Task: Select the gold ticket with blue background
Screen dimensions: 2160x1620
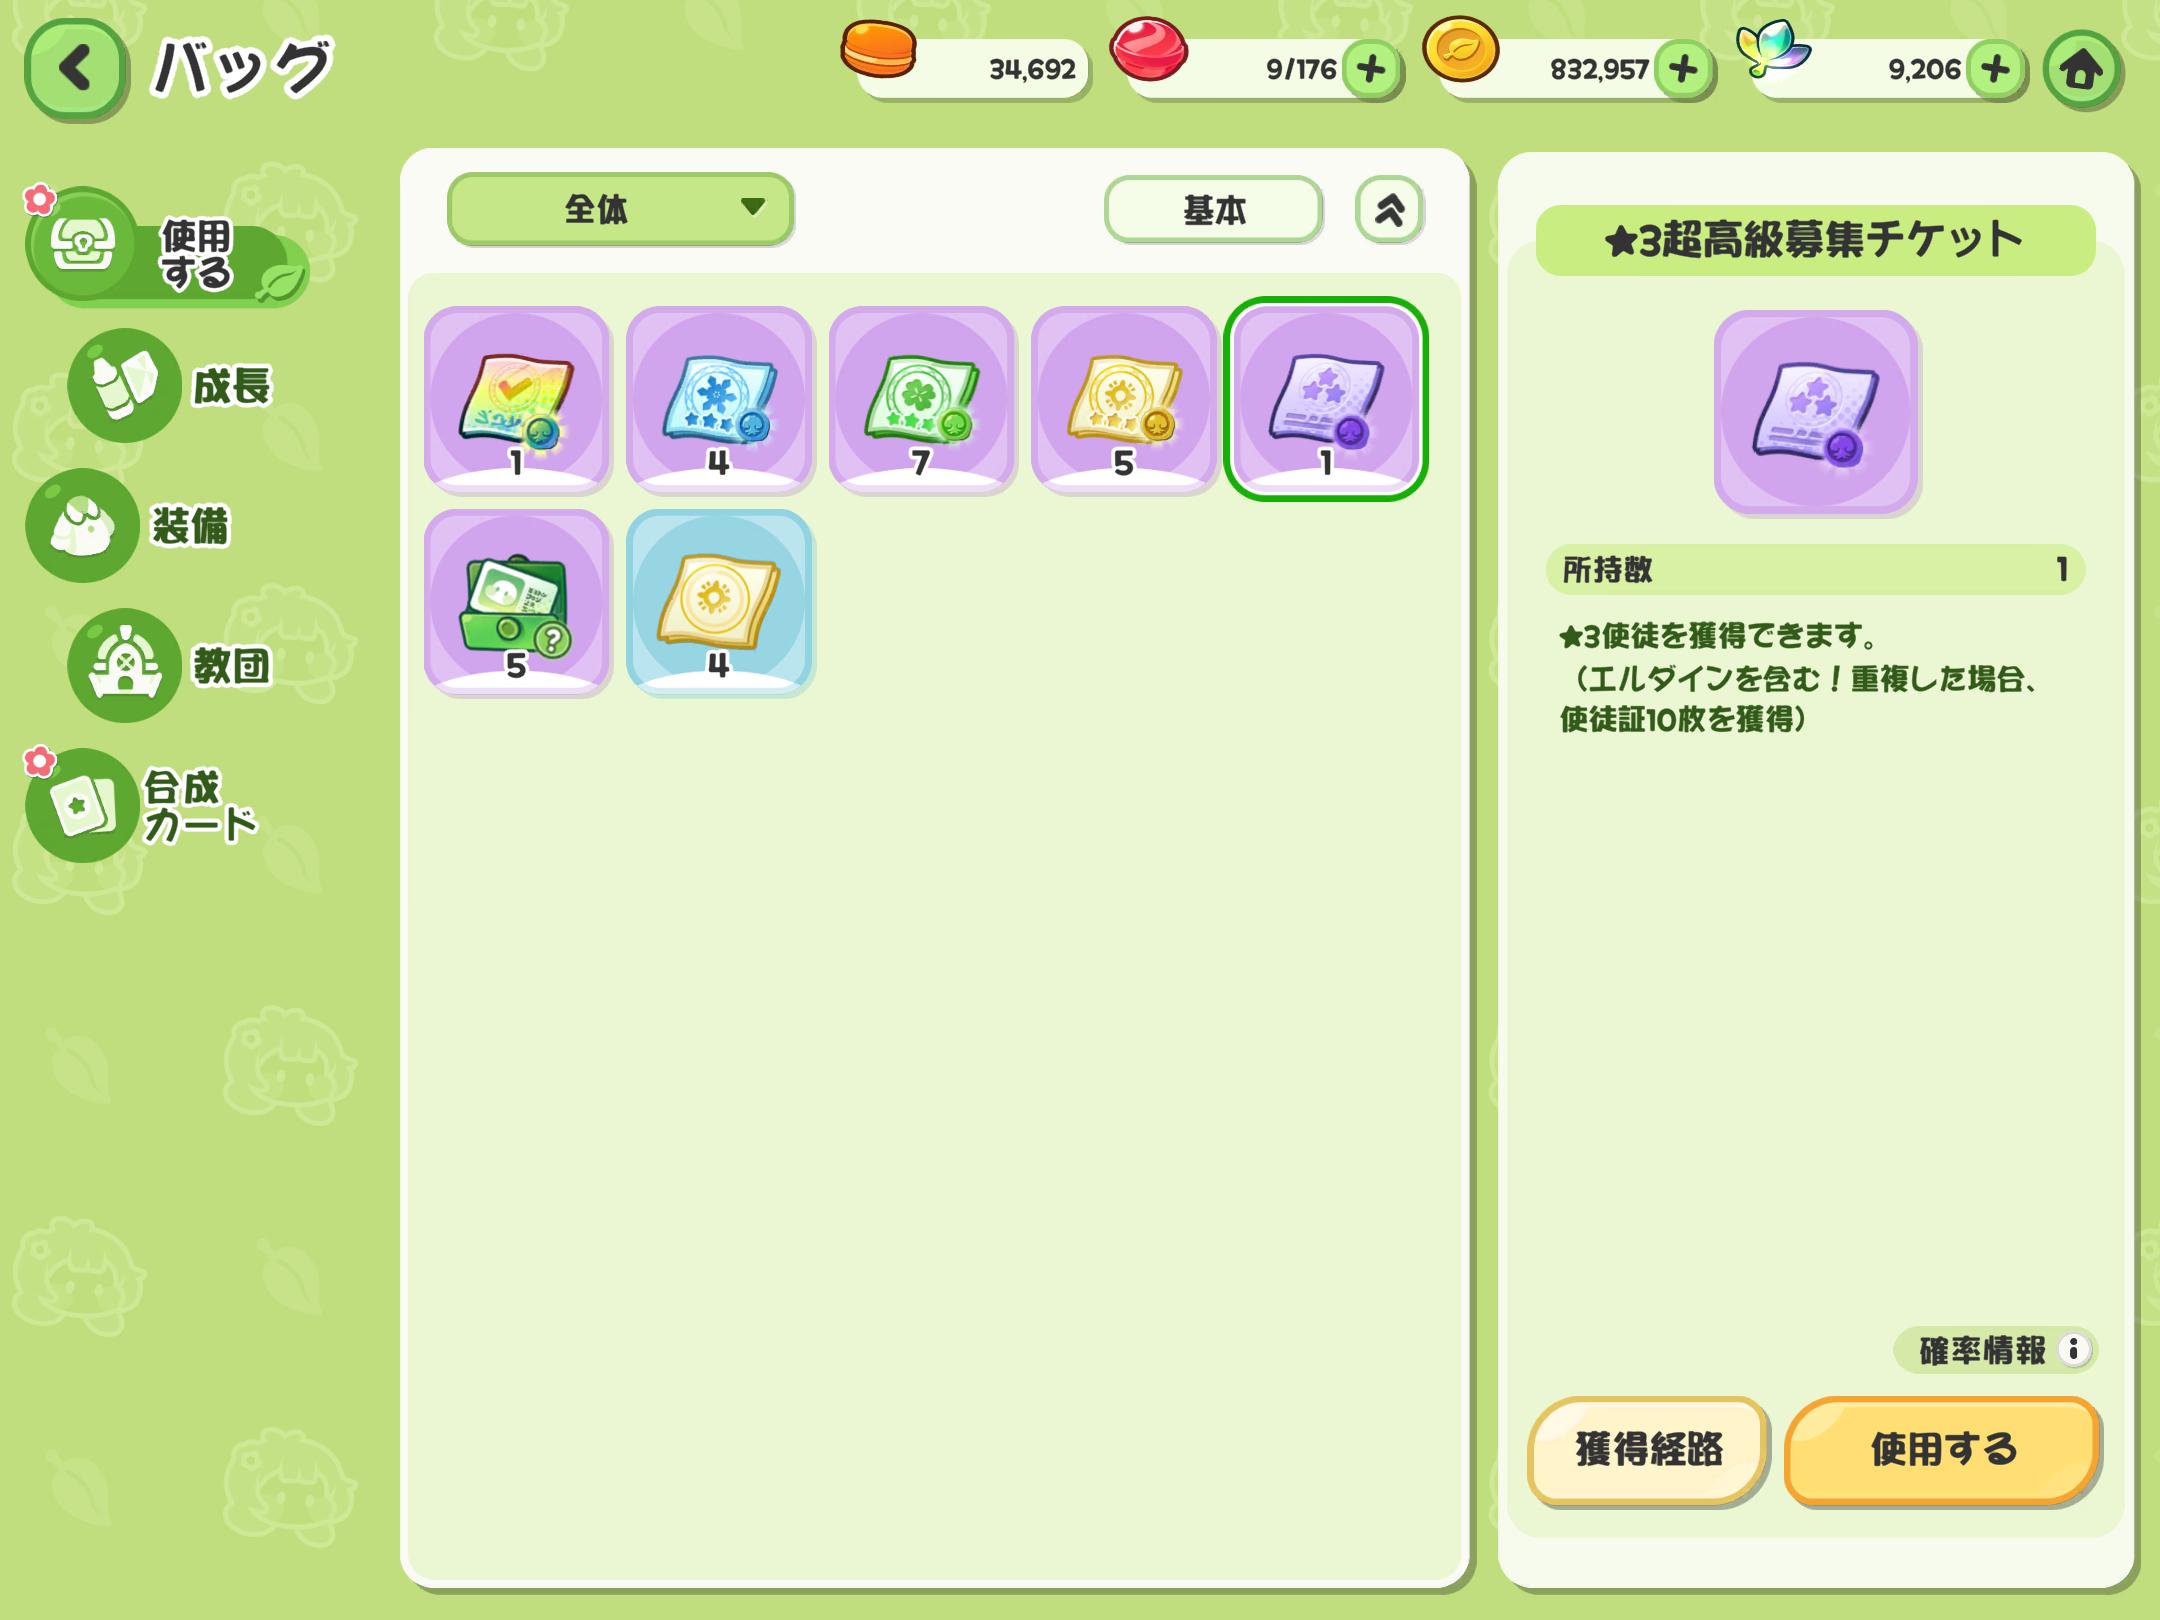Action: [x=719, y=602]
